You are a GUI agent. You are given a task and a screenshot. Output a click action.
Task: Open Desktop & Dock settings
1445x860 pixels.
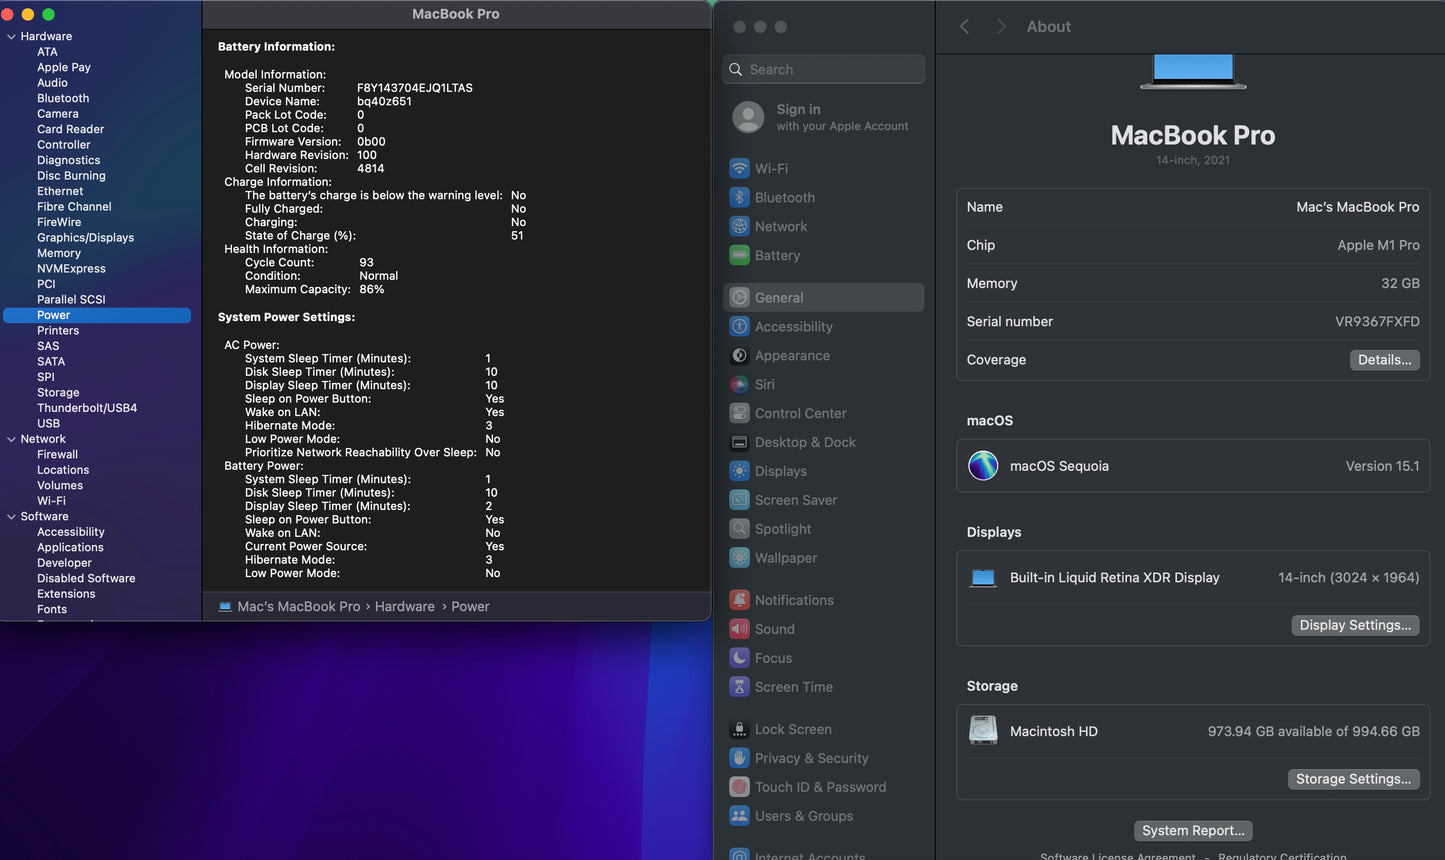[x=804, y=443]
